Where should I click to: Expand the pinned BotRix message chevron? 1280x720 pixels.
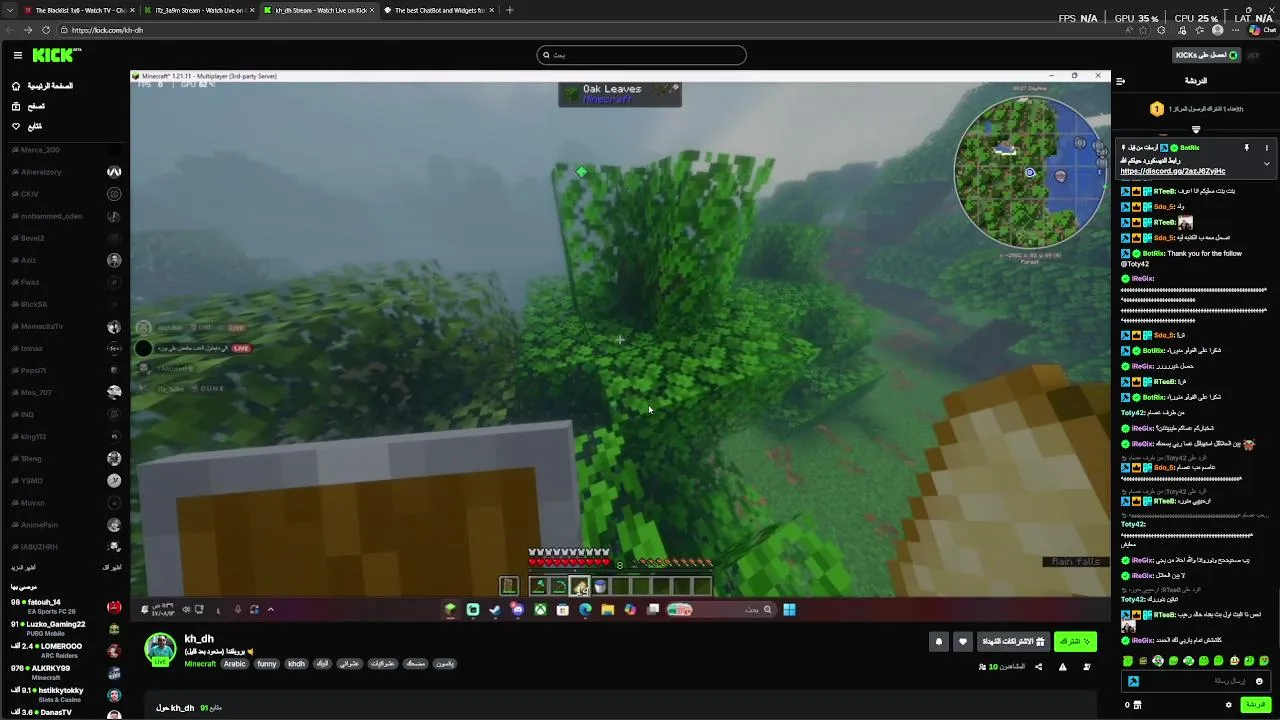click(x=1266, y=163)
